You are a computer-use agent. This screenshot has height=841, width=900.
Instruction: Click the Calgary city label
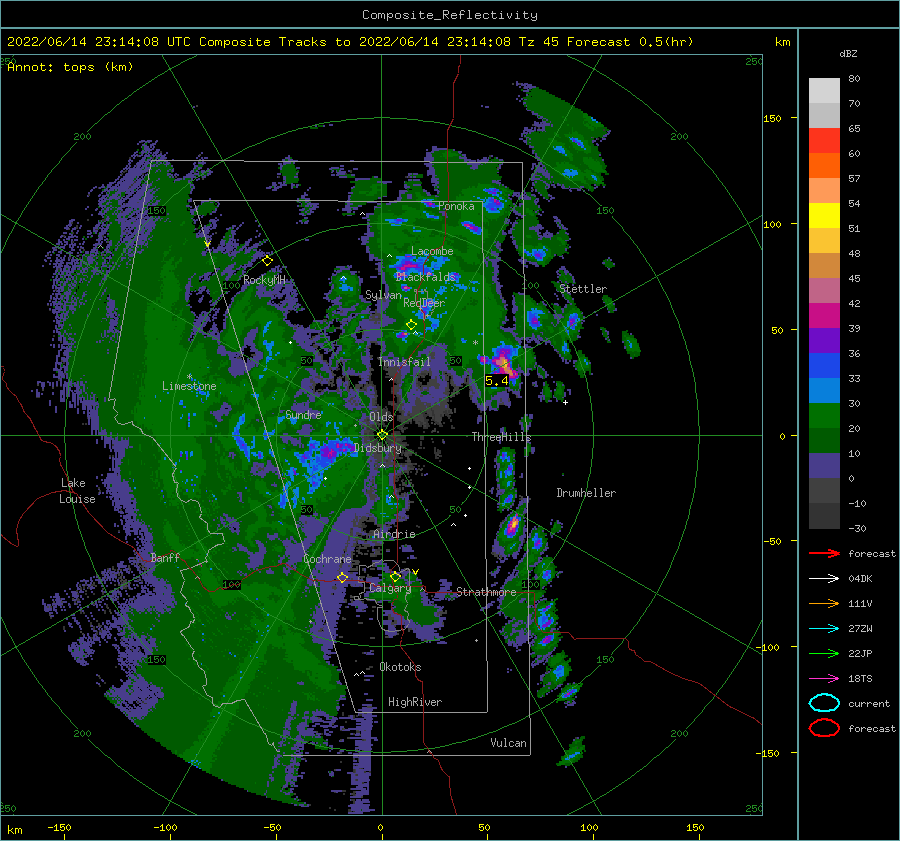[x=390, y=588]
